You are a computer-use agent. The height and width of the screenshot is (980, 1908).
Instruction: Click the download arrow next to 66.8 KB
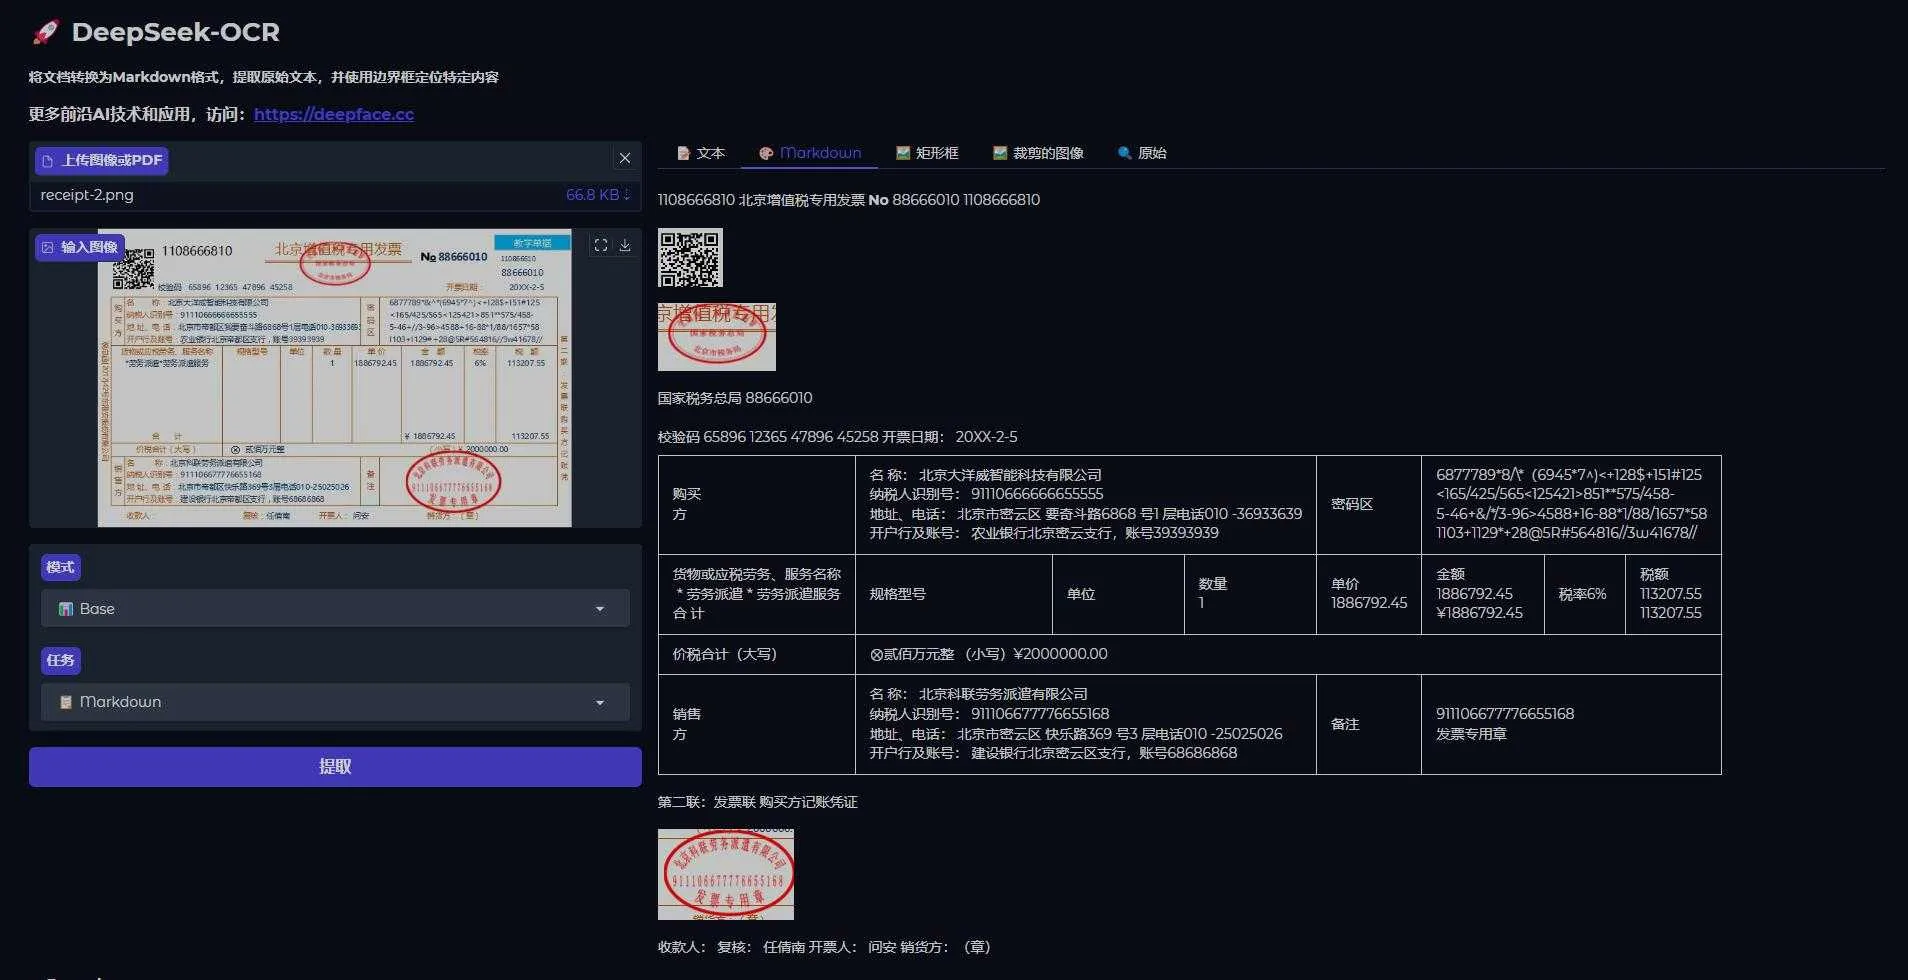[627, 195]
